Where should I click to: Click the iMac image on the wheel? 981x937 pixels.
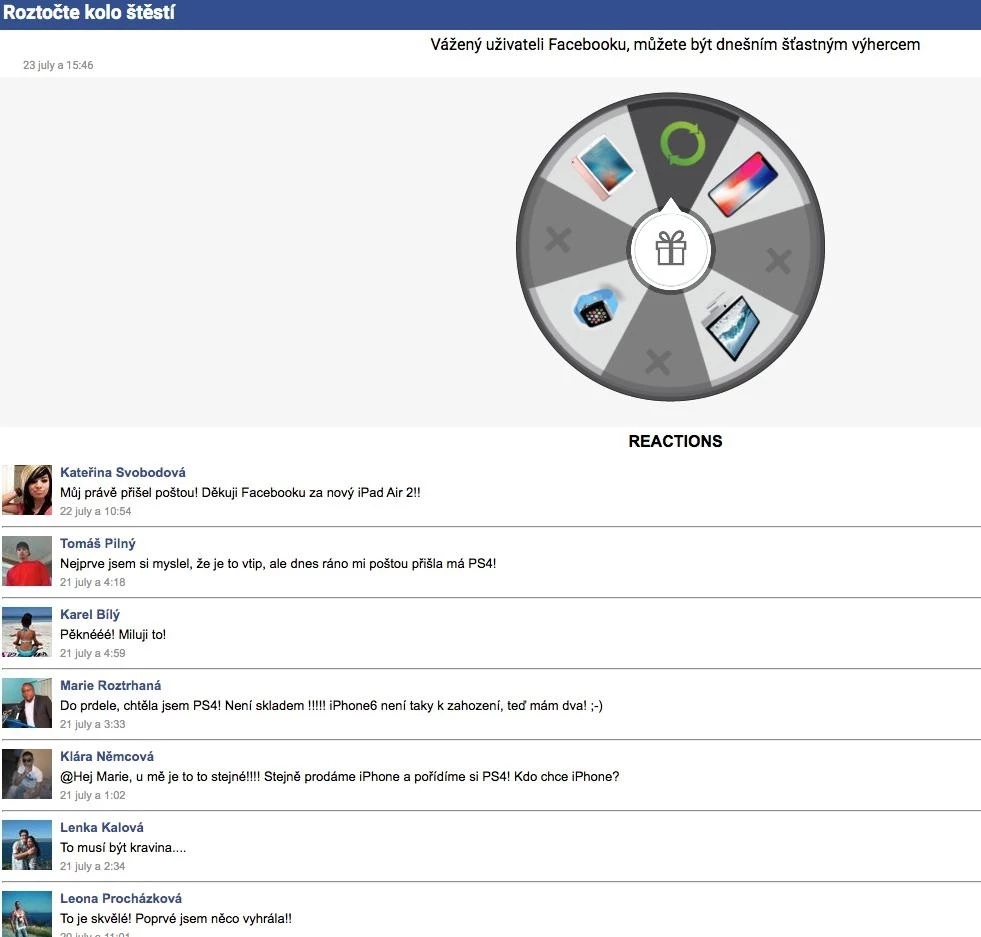[x=731, y=327]
